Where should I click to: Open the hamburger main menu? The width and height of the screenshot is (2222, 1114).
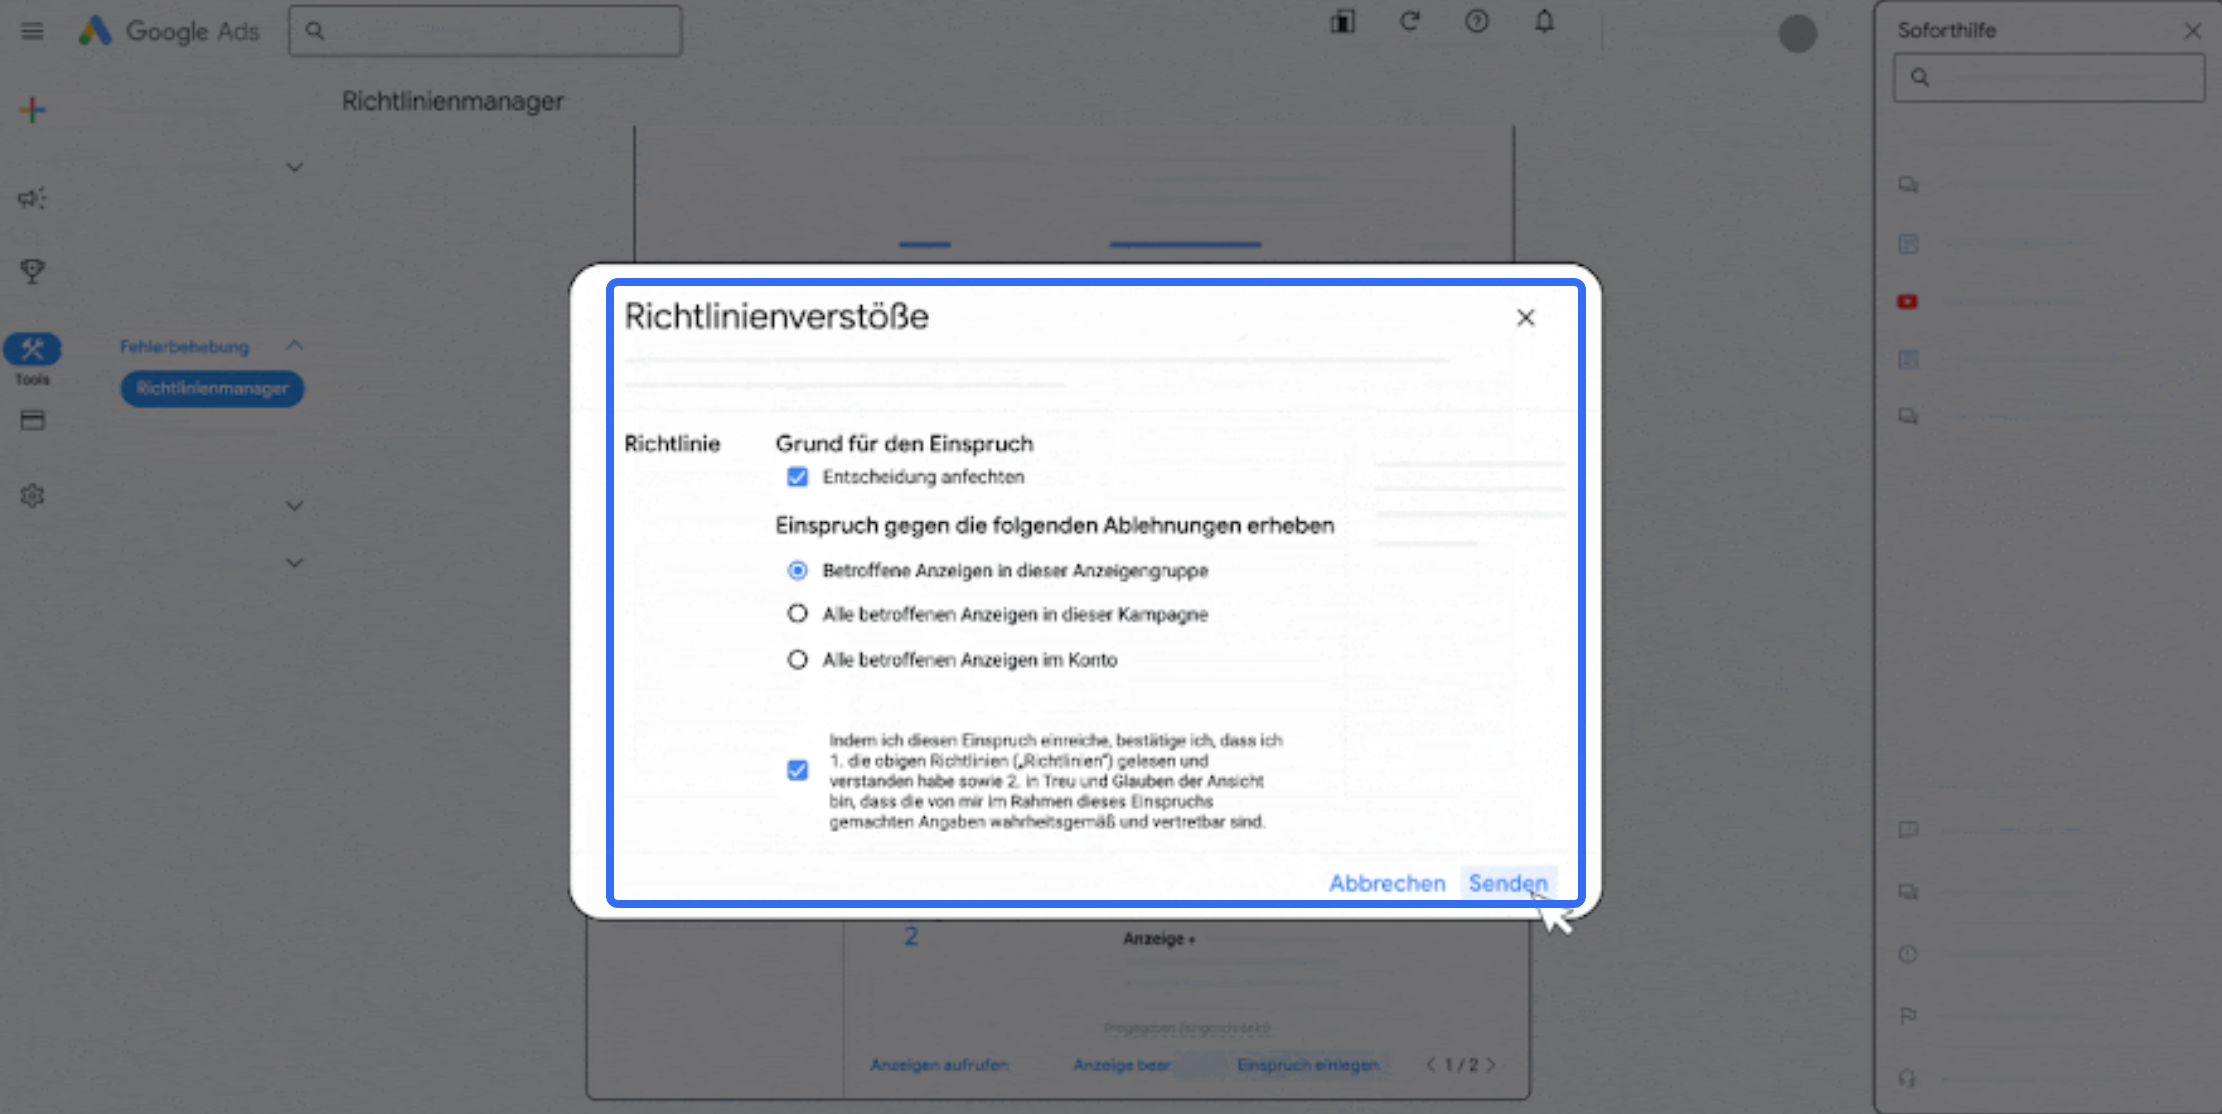tap(32, 31)
